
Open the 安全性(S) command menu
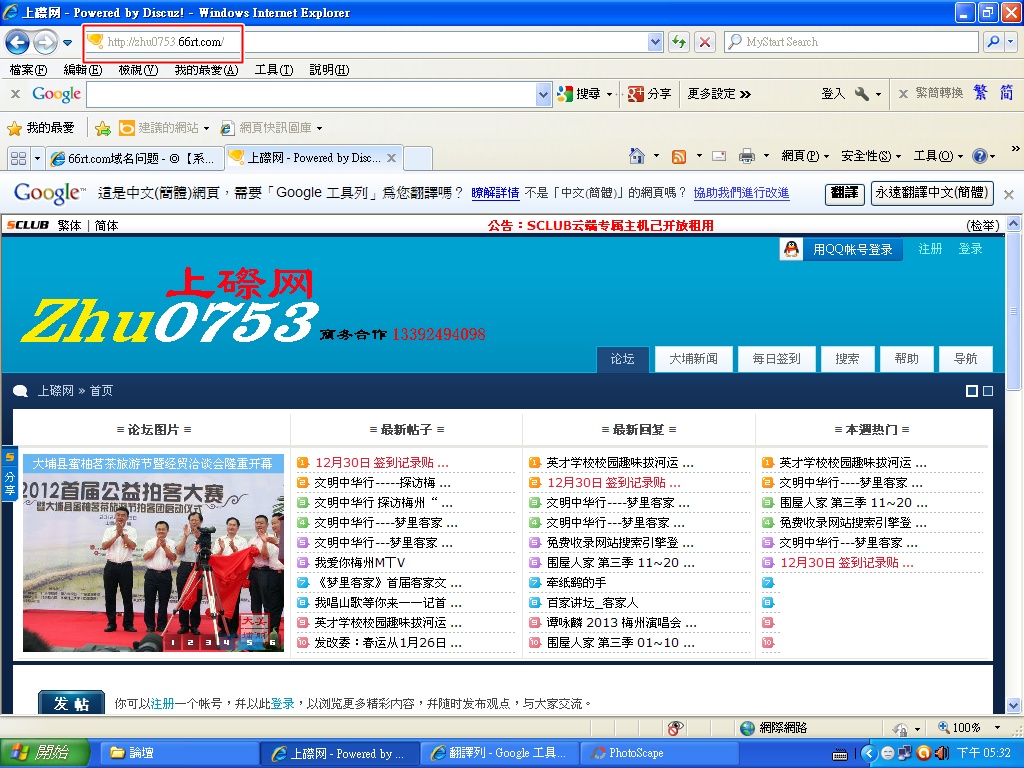[x=871, y=156]
